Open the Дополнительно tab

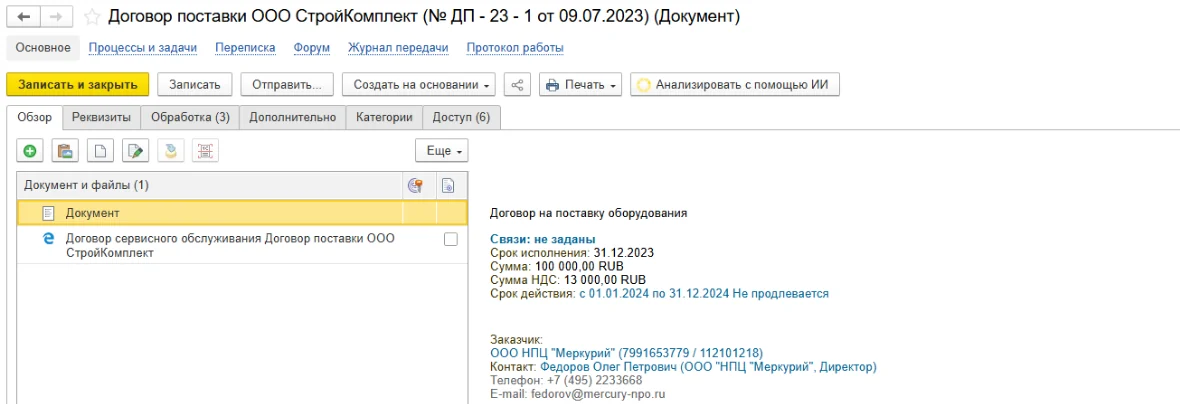[x=293, y=117]
